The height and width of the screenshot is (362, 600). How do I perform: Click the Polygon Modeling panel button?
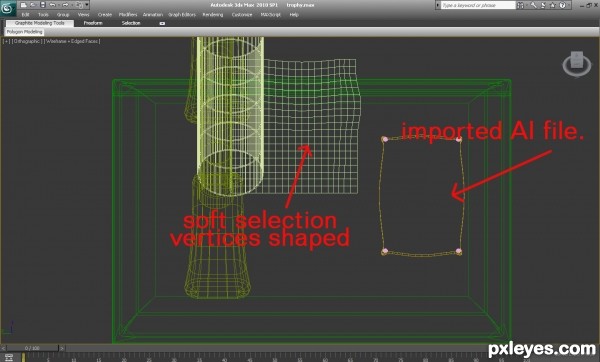click(24, 32)
